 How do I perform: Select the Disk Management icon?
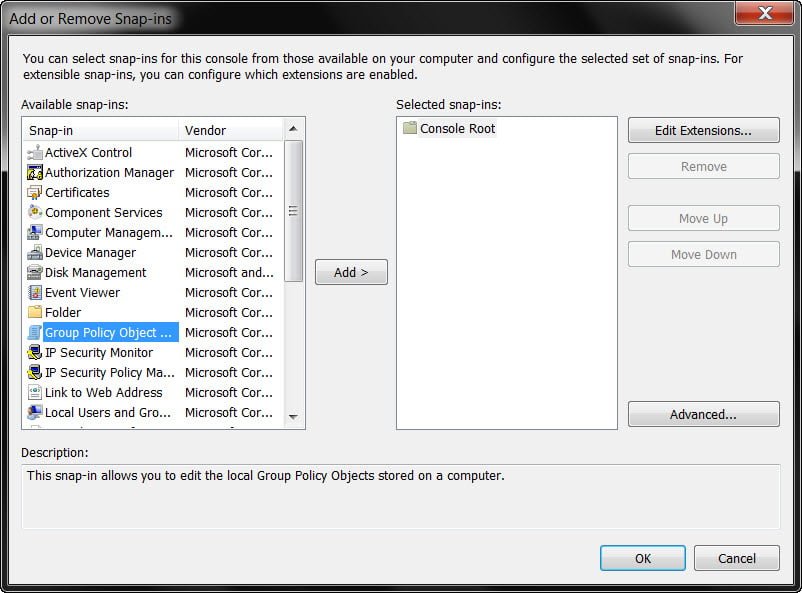click(x=34, y=272)
